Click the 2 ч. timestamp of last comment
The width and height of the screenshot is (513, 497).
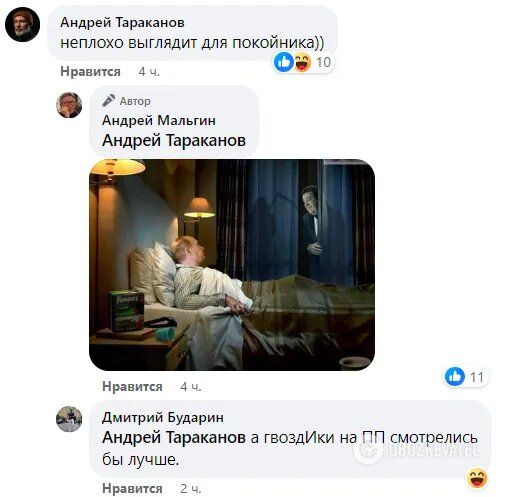coord(191,489)
